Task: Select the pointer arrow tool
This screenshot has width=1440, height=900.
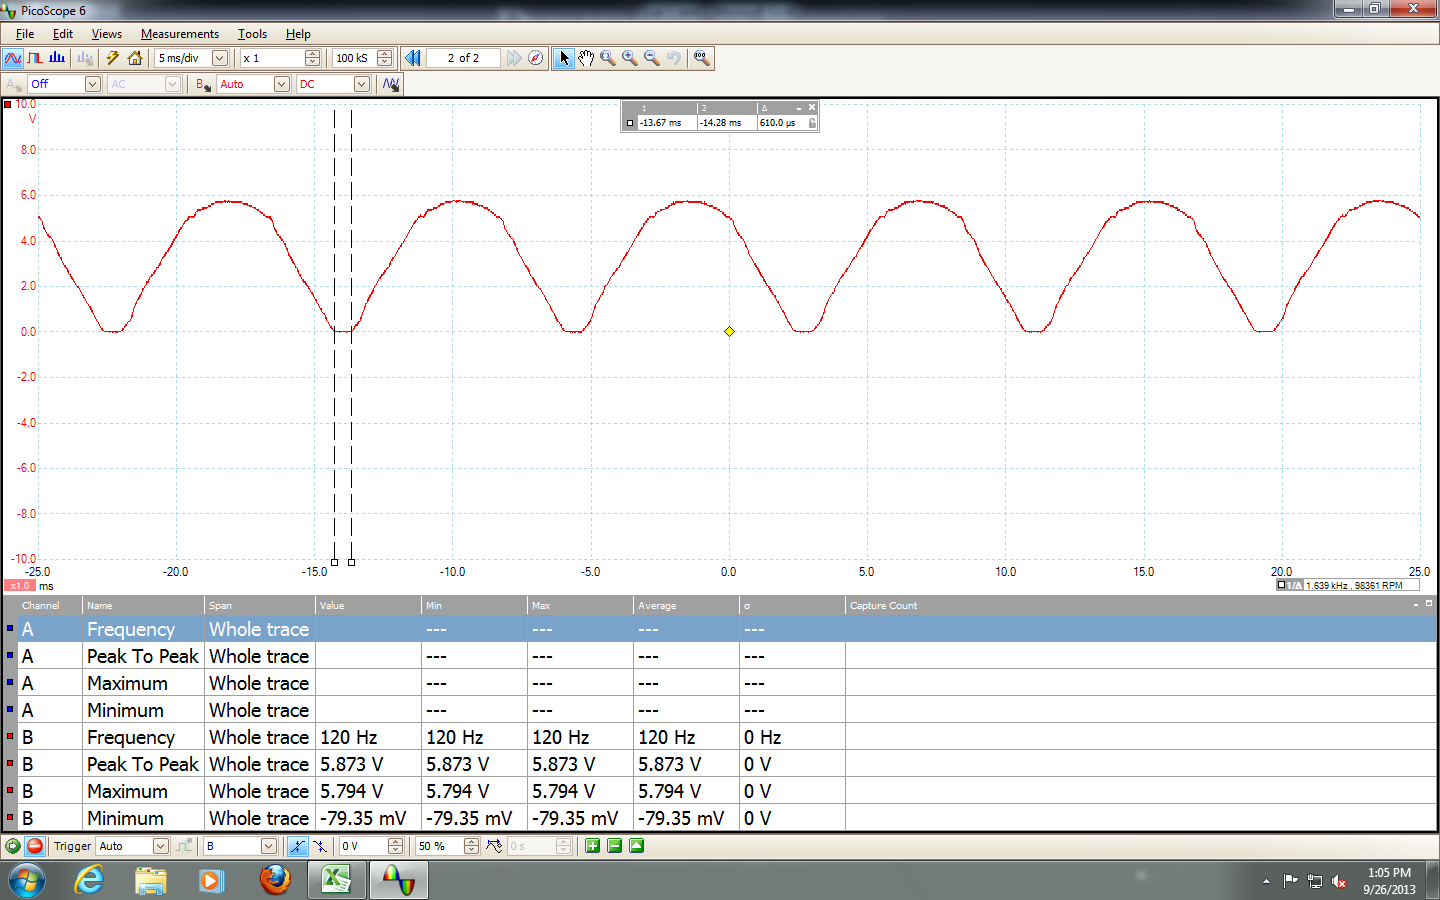Action: pyautogui.click(x=564, y=58)
